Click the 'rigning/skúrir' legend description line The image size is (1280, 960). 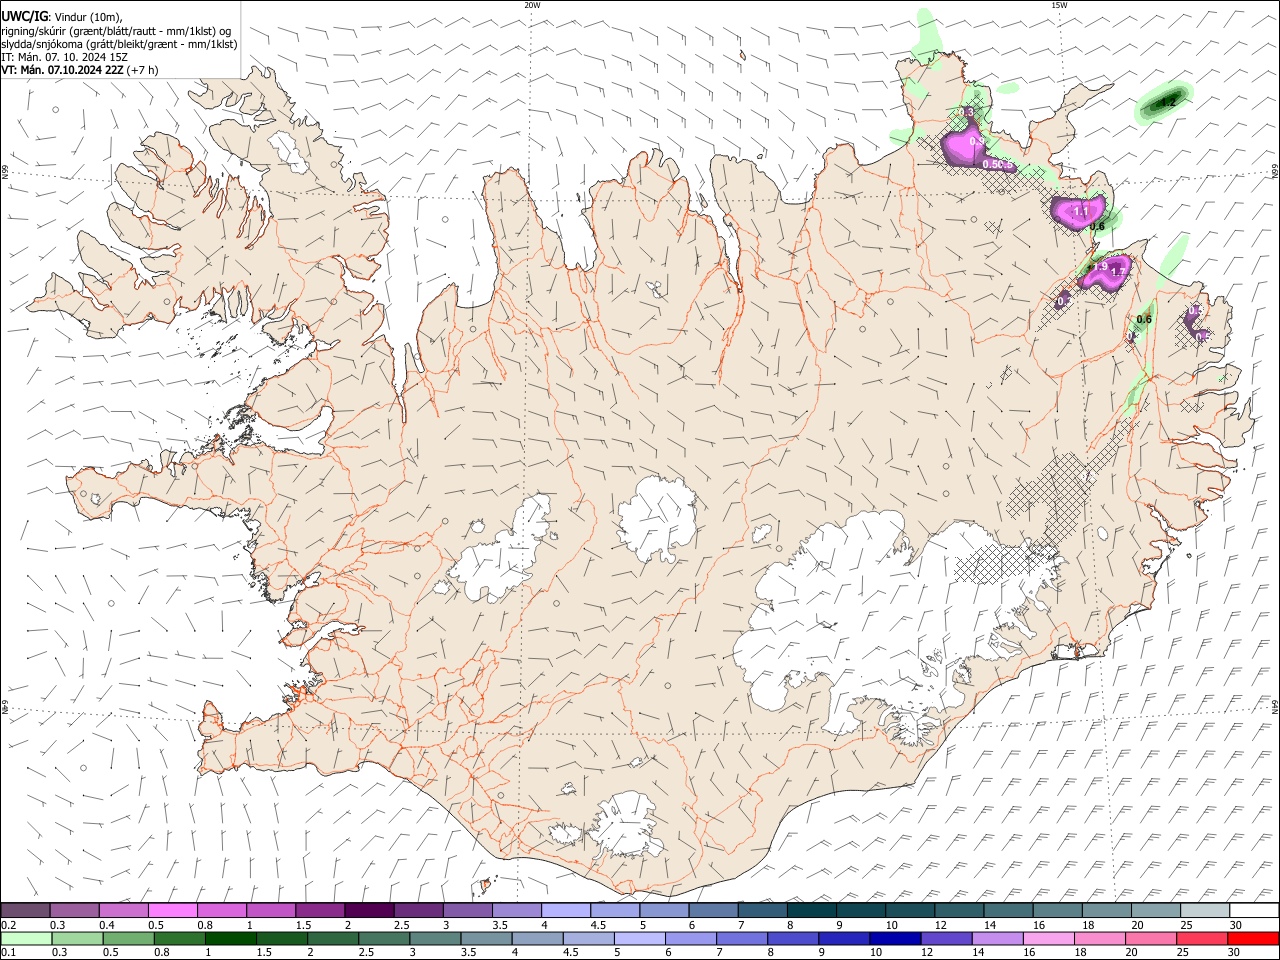click(116, 30)
